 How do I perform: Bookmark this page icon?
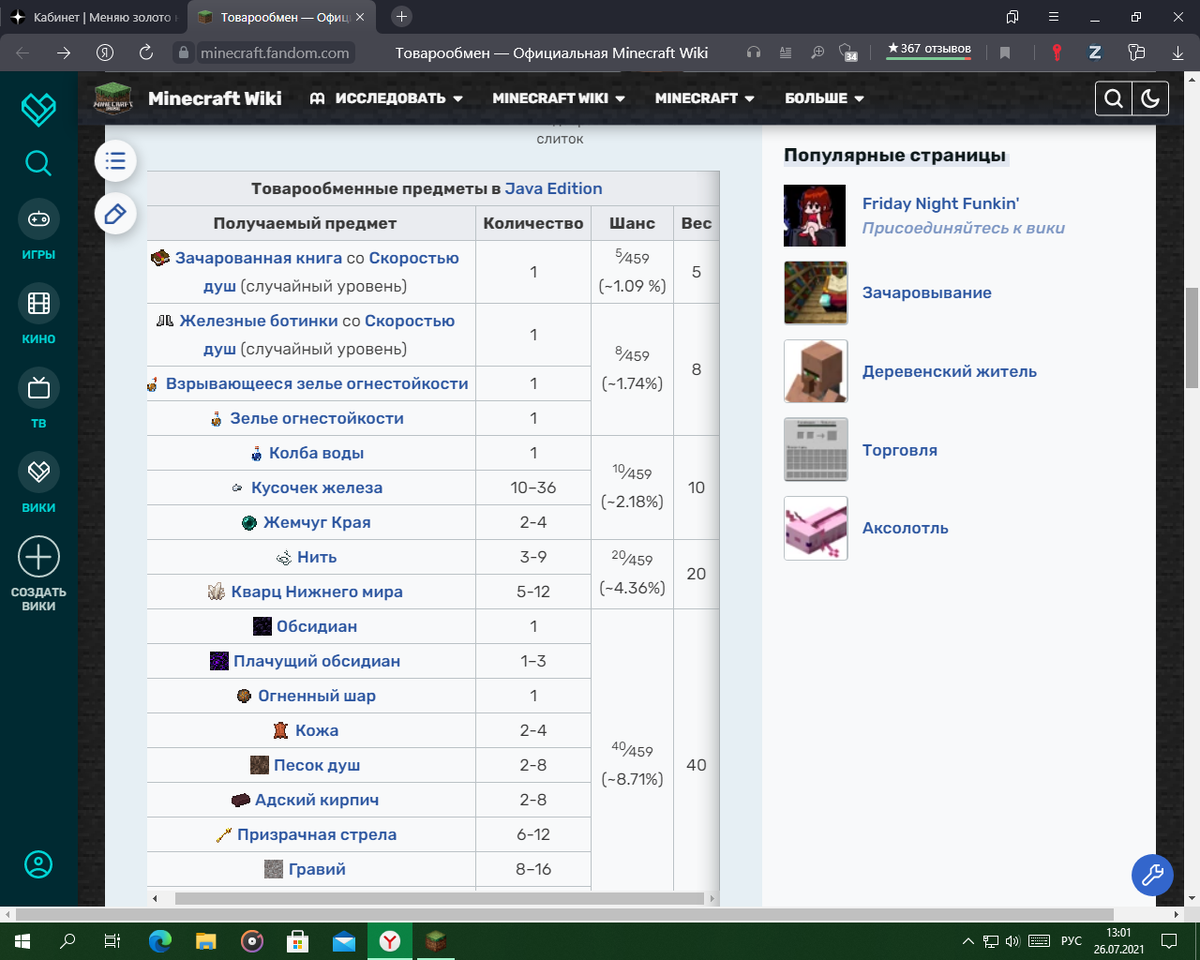click(x=1005, y=53)
